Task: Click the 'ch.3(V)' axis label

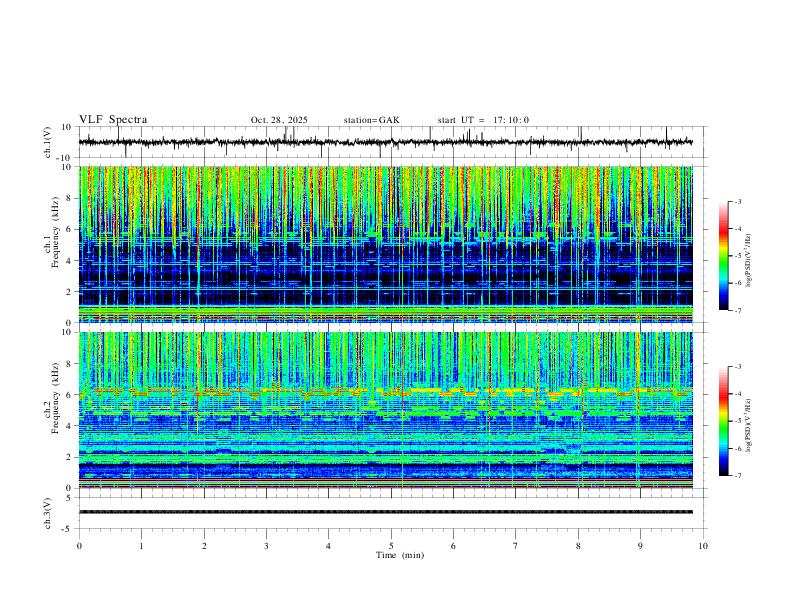Action: pos(48,513)
